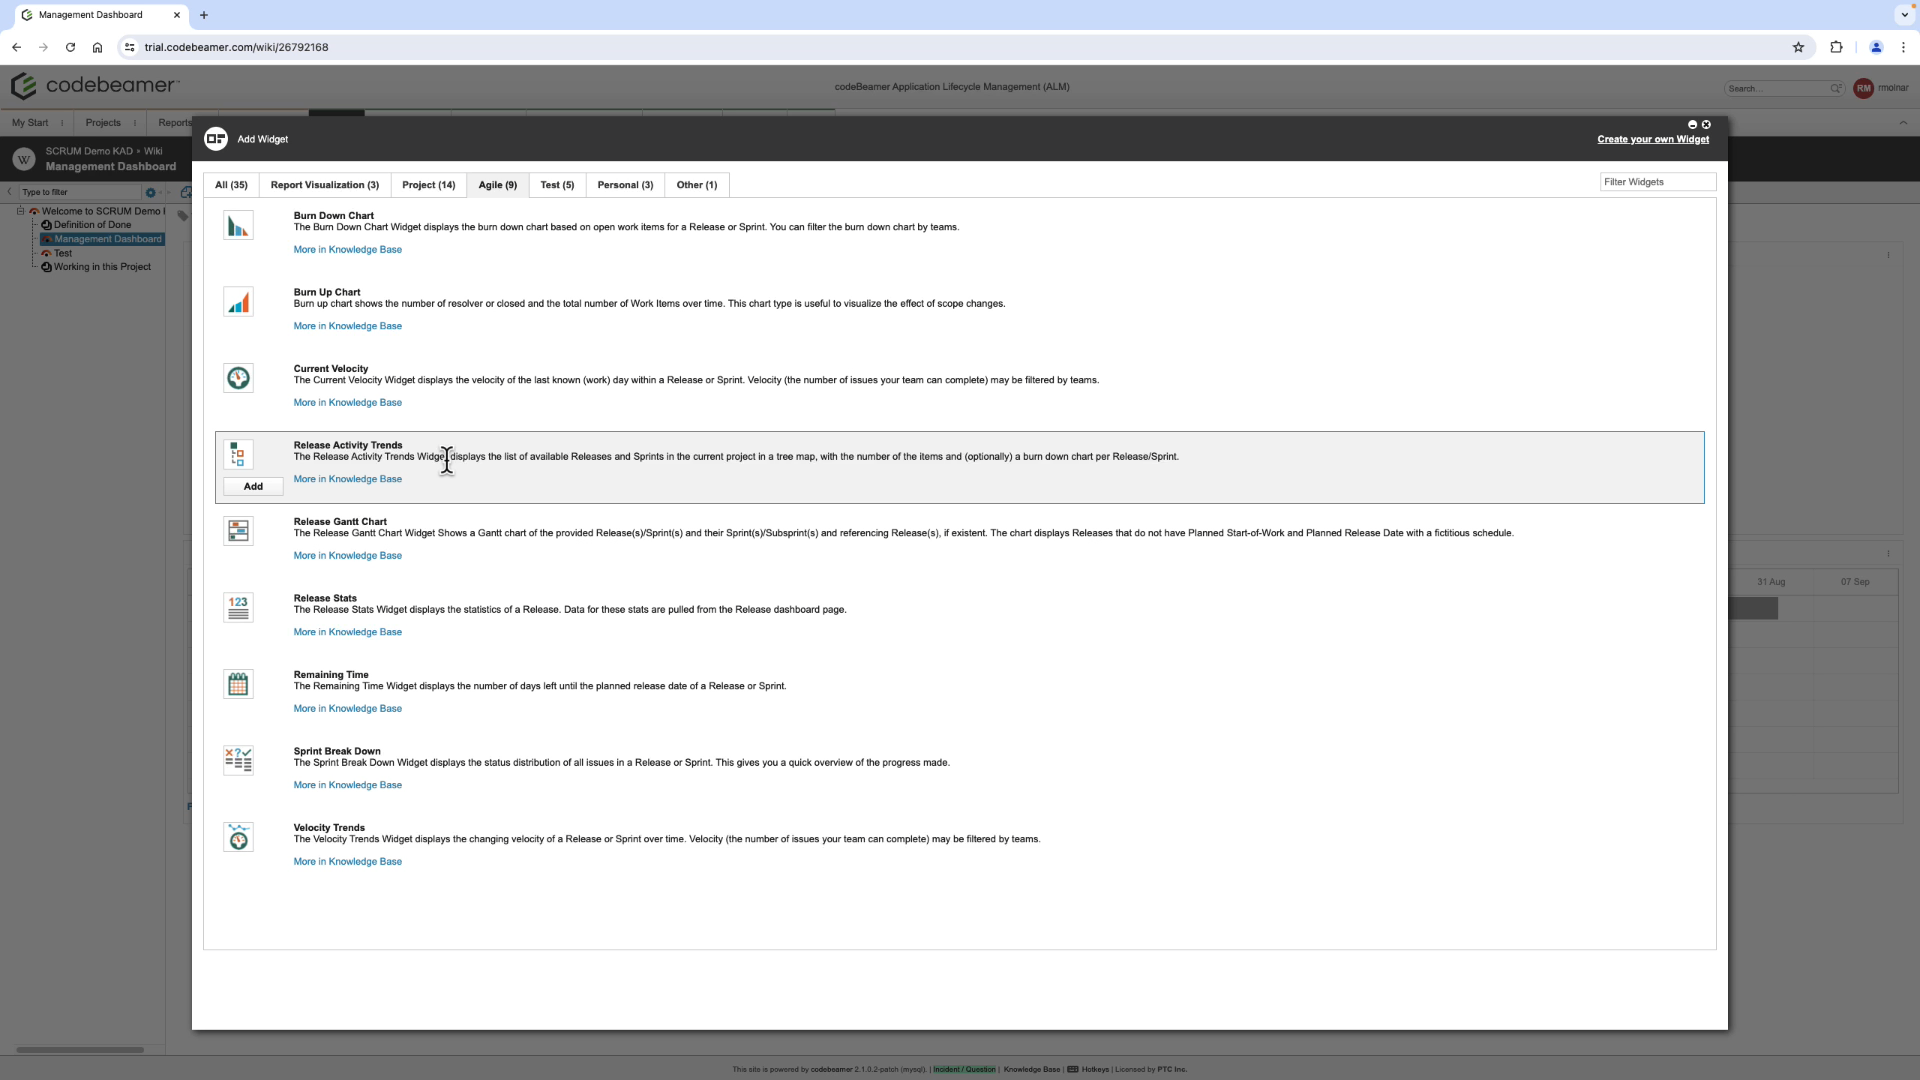Screen dimensions: 1920x1080
Task: Select the Test (5) tab
Action: tap(557, 185)
